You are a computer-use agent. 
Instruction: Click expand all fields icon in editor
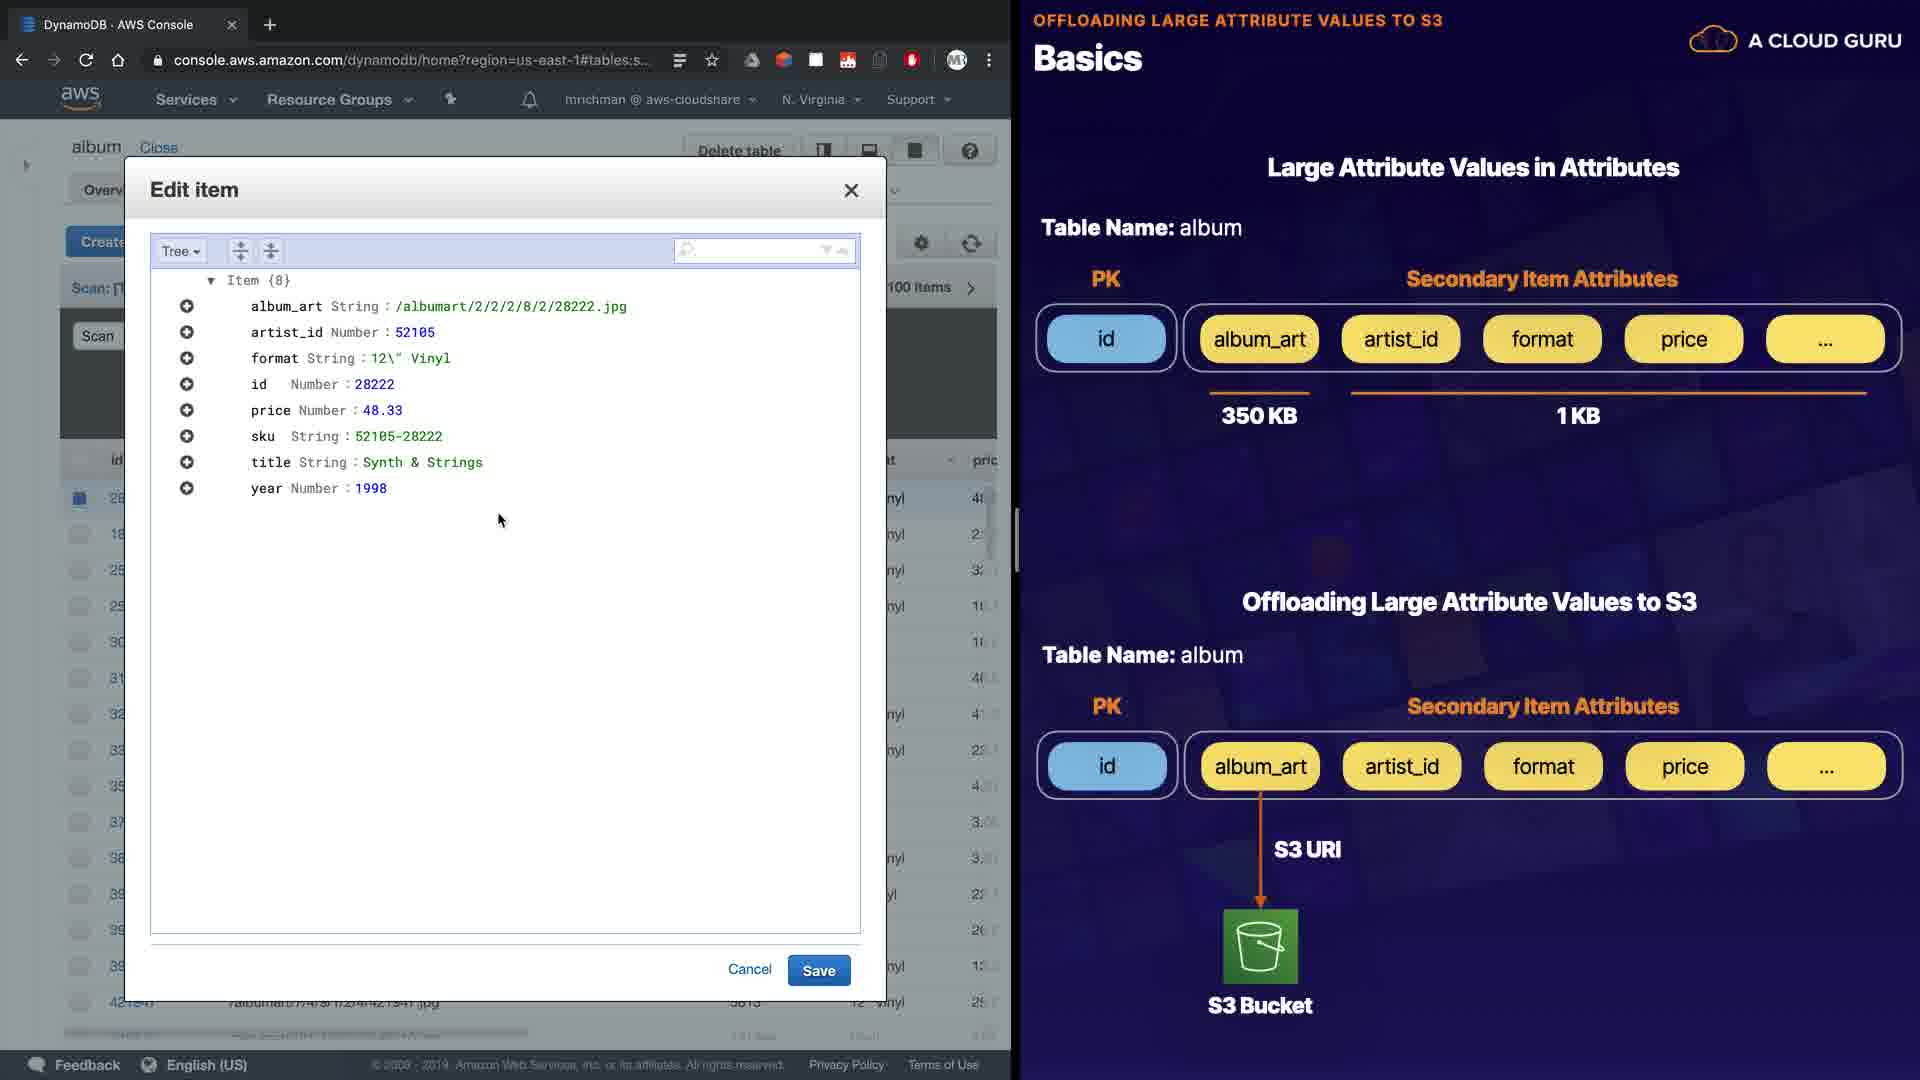point(240,251)
